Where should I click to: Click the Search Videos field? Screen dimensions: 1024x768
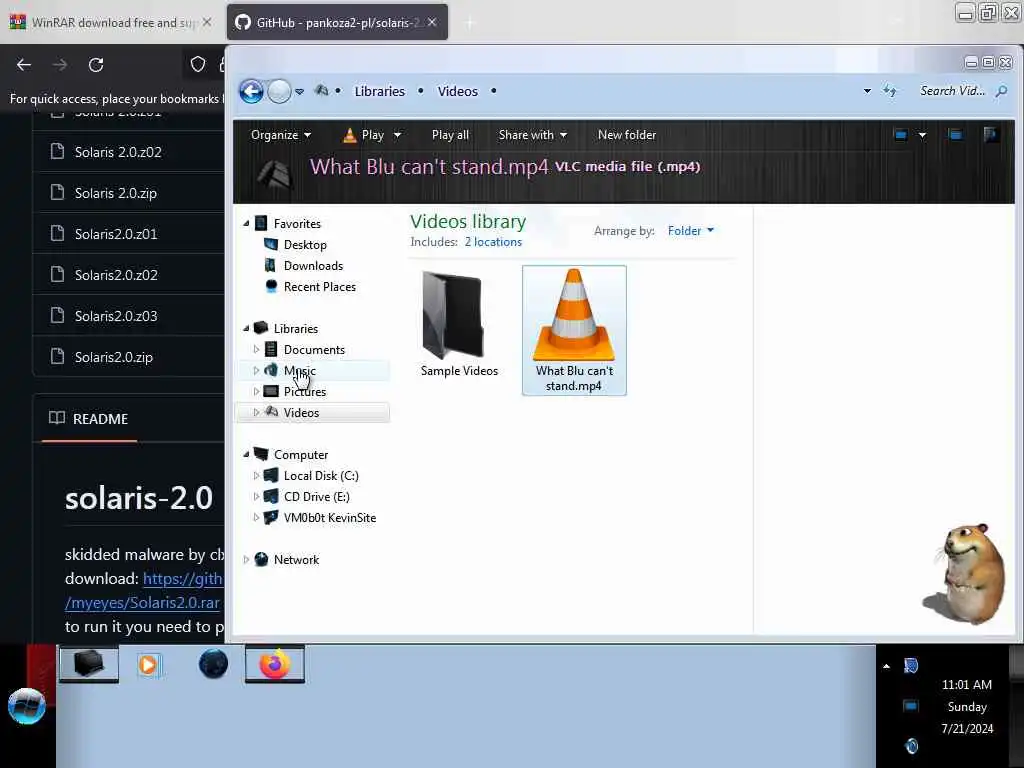coord(952,91)
